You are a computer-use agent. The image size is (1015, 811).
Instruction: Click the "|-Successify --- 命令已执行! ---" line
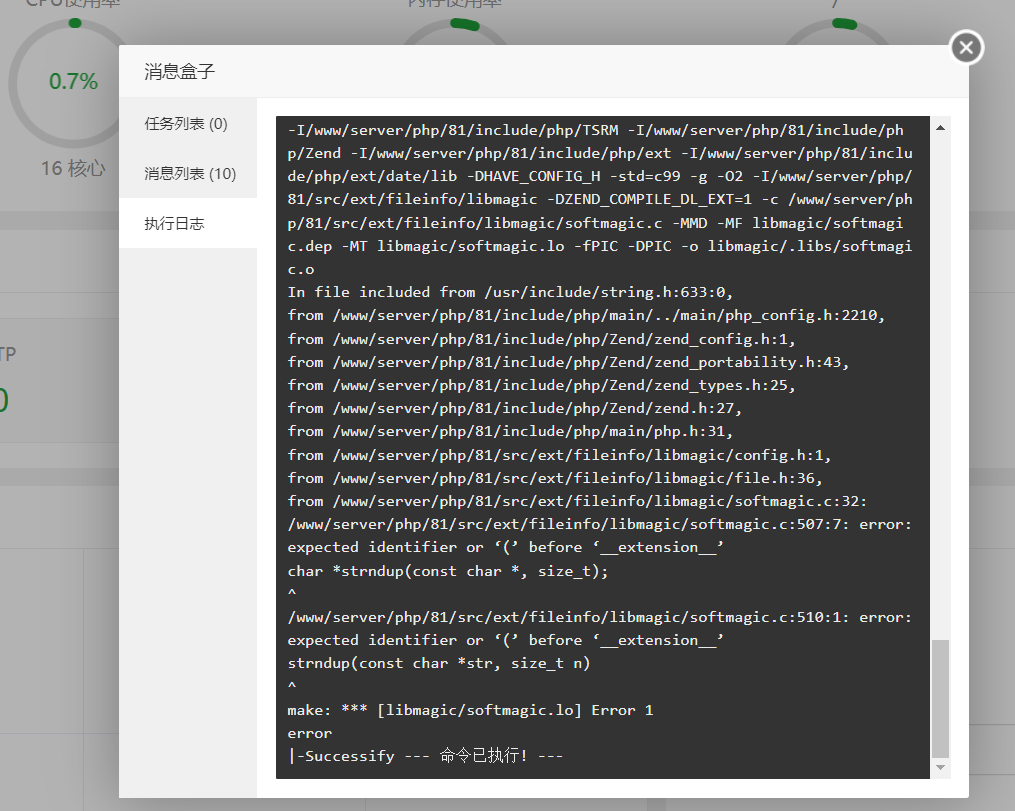point(425,756)
